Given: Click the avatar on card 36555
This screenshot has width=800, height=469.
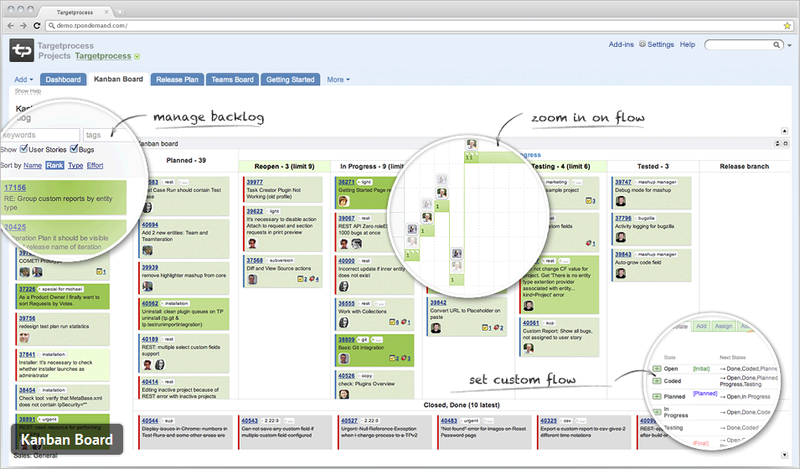Looking at the screenshot, I should tap(344, 323).
